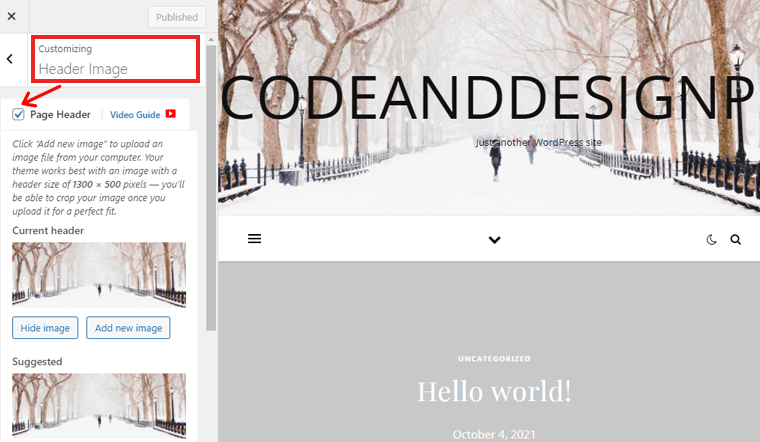
Task: Toggle dark mode with the moon icon
Action: (x=711, y=239)
